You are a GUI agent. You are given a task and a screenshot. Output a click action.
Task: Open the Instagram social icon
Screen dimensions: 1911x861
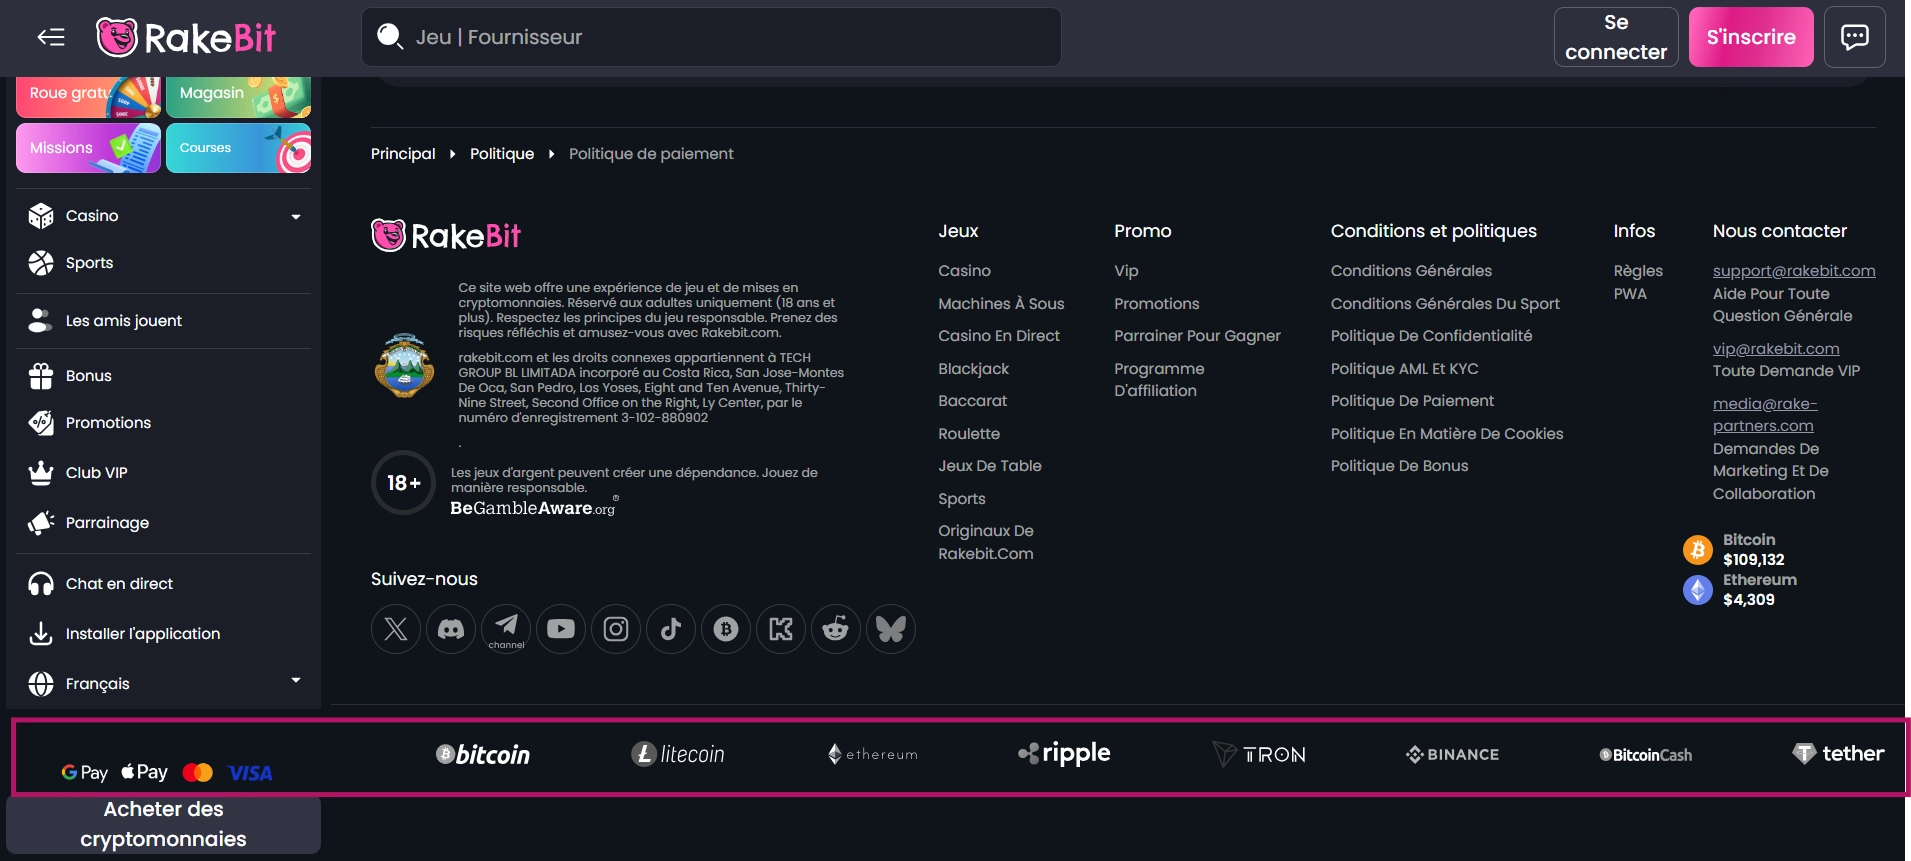pyautogui.click(x=616, y=629)
